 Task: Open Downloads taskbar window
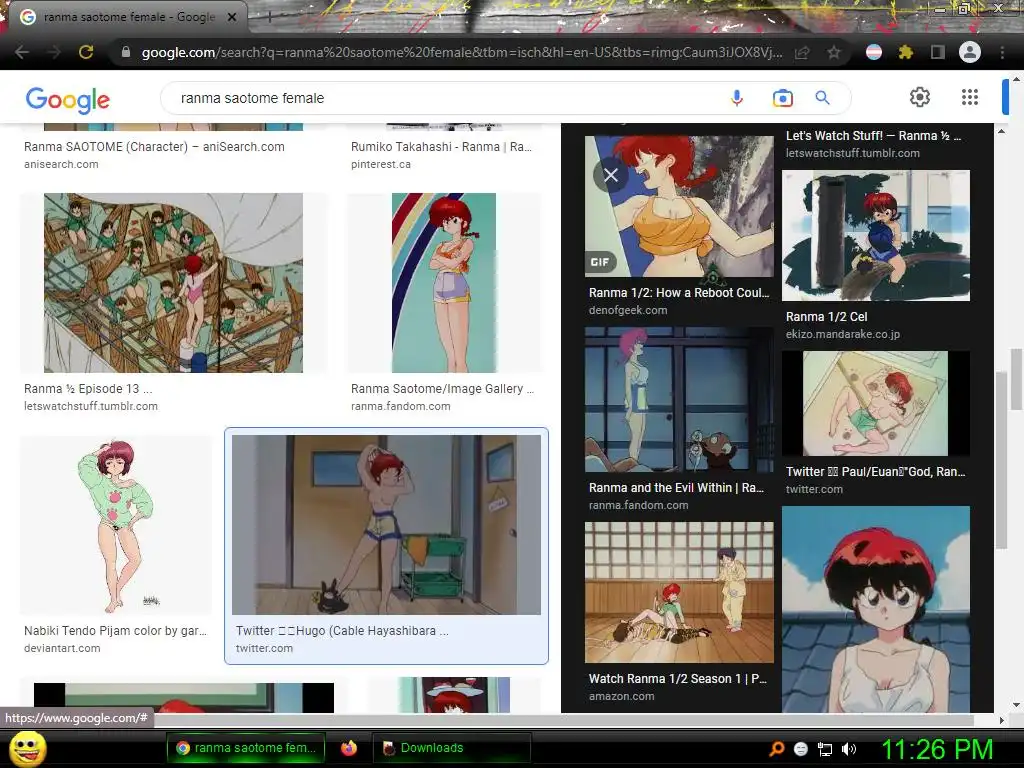coord(451,748)
